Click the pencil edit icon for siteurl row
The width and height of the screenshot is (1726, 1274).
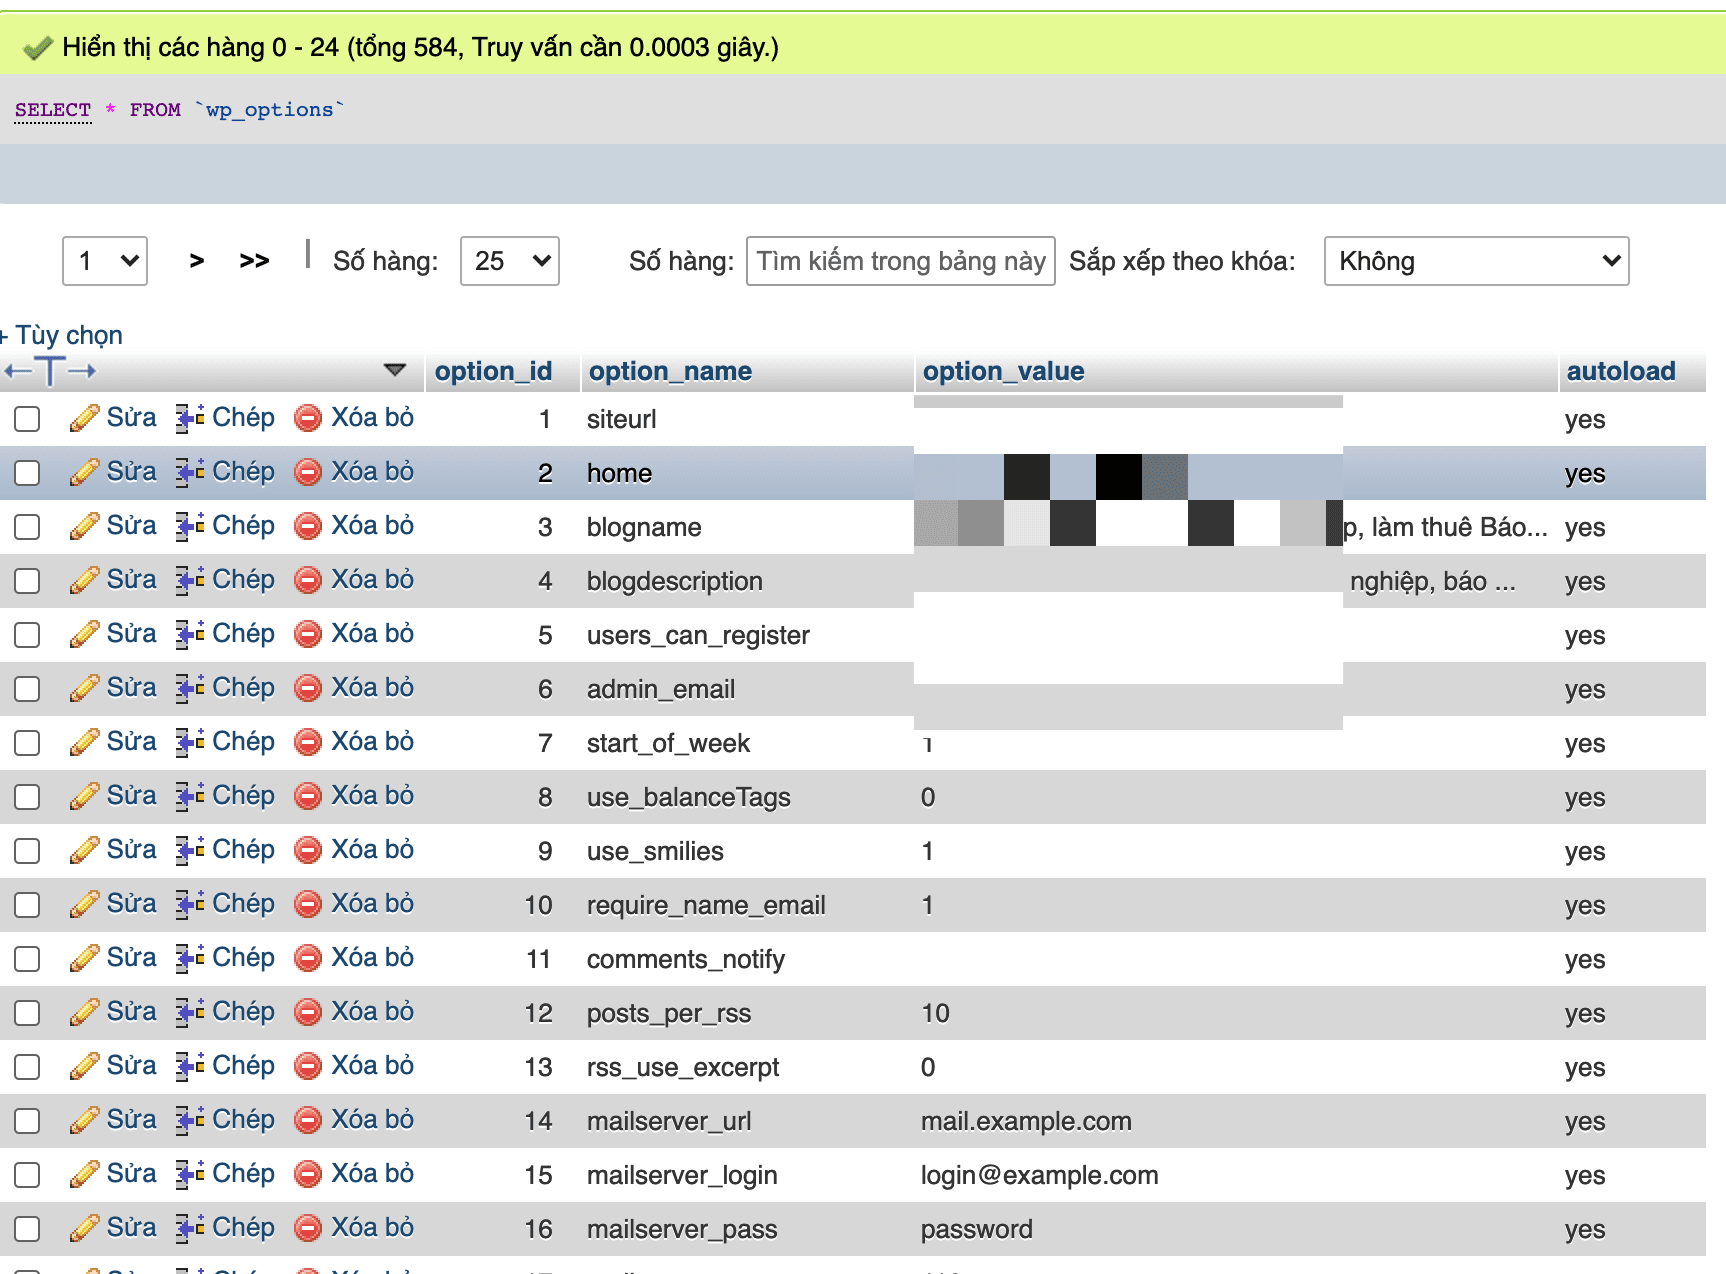click(84, 418)
